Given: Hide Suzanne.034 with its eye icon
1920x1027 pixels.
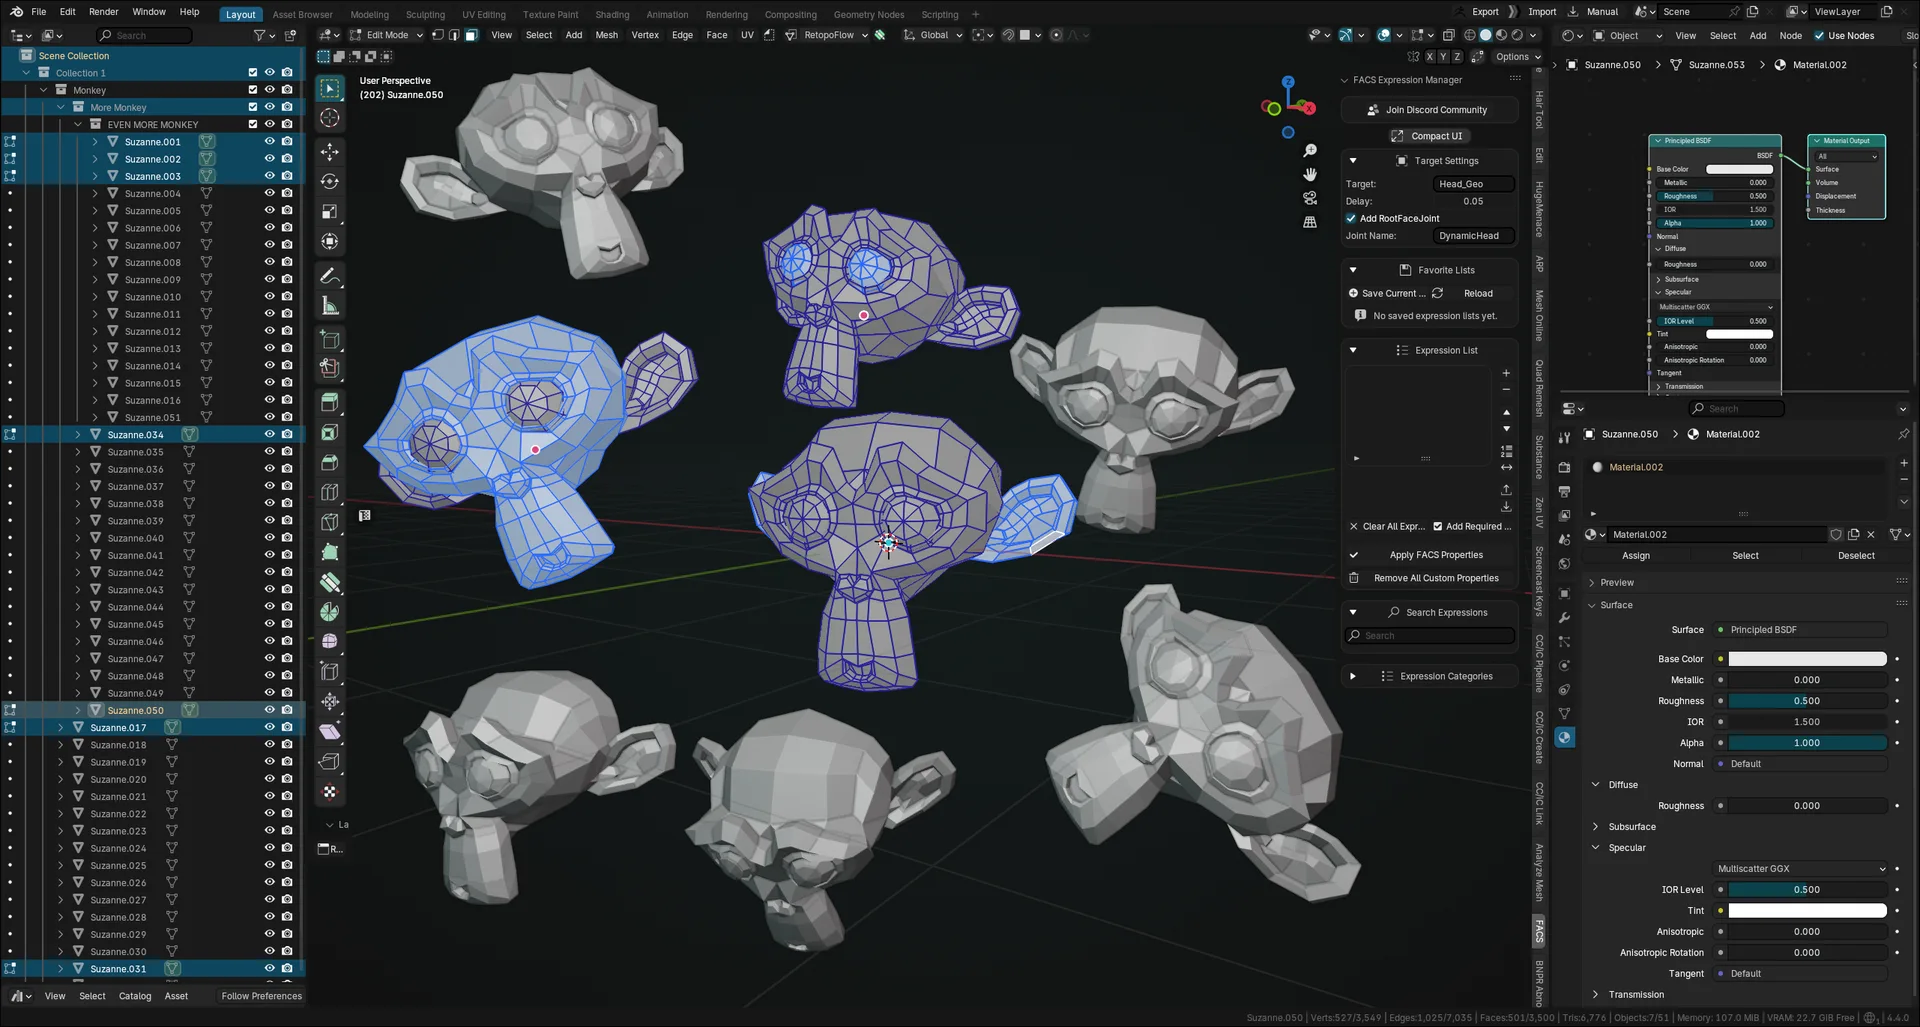Looking at the screenshot, I should pos(269,434).
